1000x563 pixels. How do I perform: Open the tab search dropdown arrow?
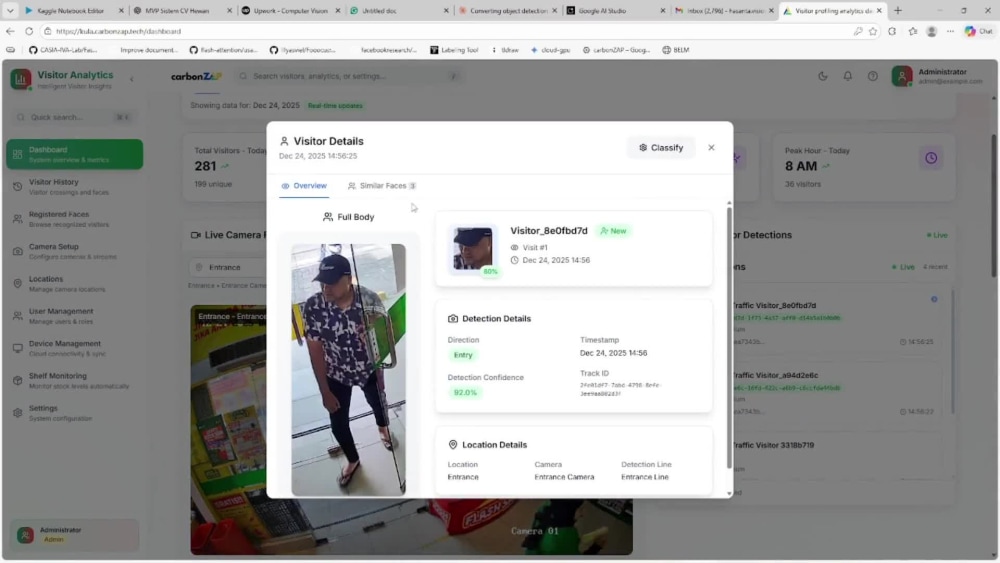point(10,11)
